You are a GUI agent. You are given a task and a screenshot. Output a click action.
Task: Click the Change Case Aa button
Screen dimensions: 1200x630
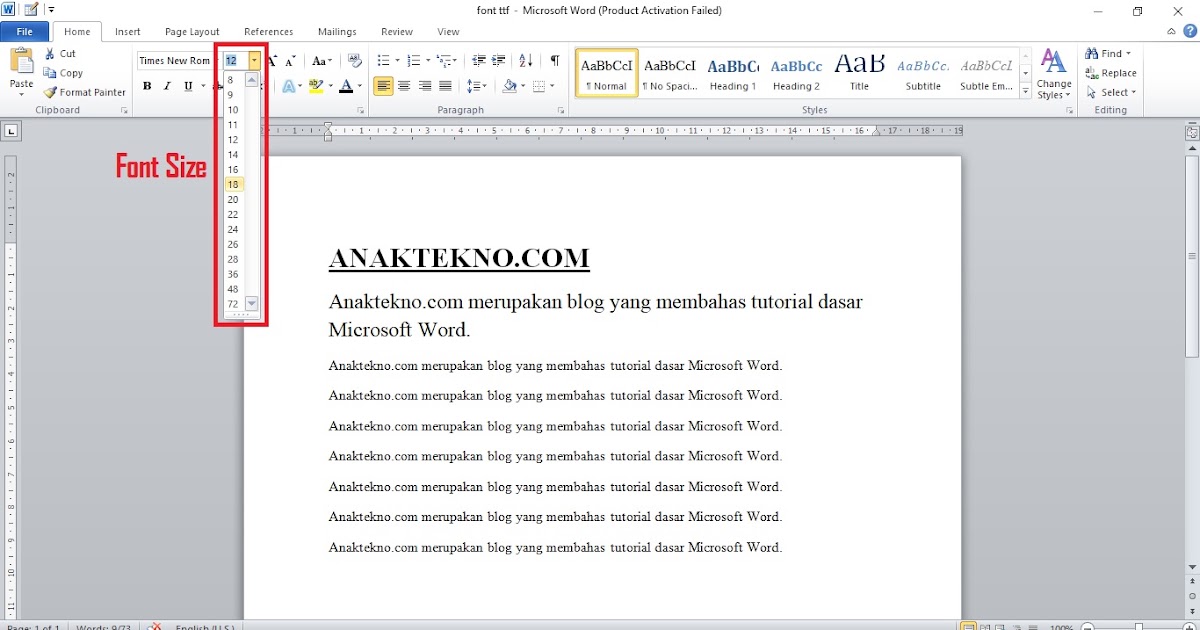pos(320,61)
